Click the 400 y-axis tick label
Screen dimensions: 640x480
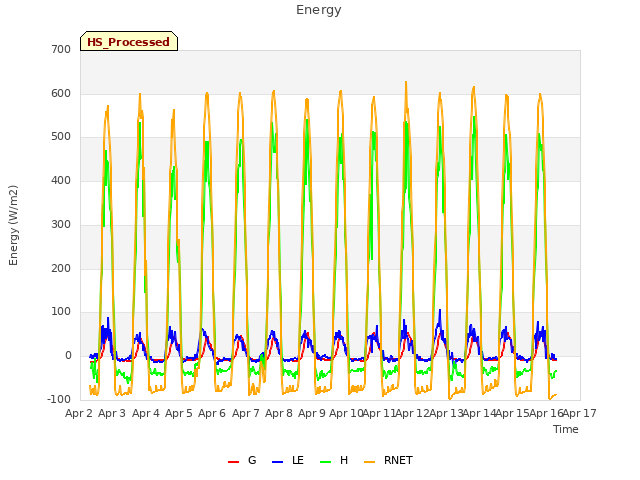coord(61,180)
